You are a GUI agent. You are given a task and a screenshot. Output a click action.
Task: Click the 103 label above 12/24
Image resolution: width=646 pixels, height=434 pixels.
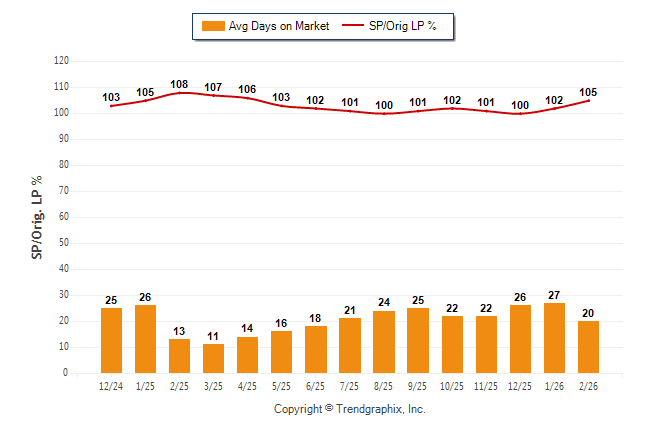coord(111,97)
